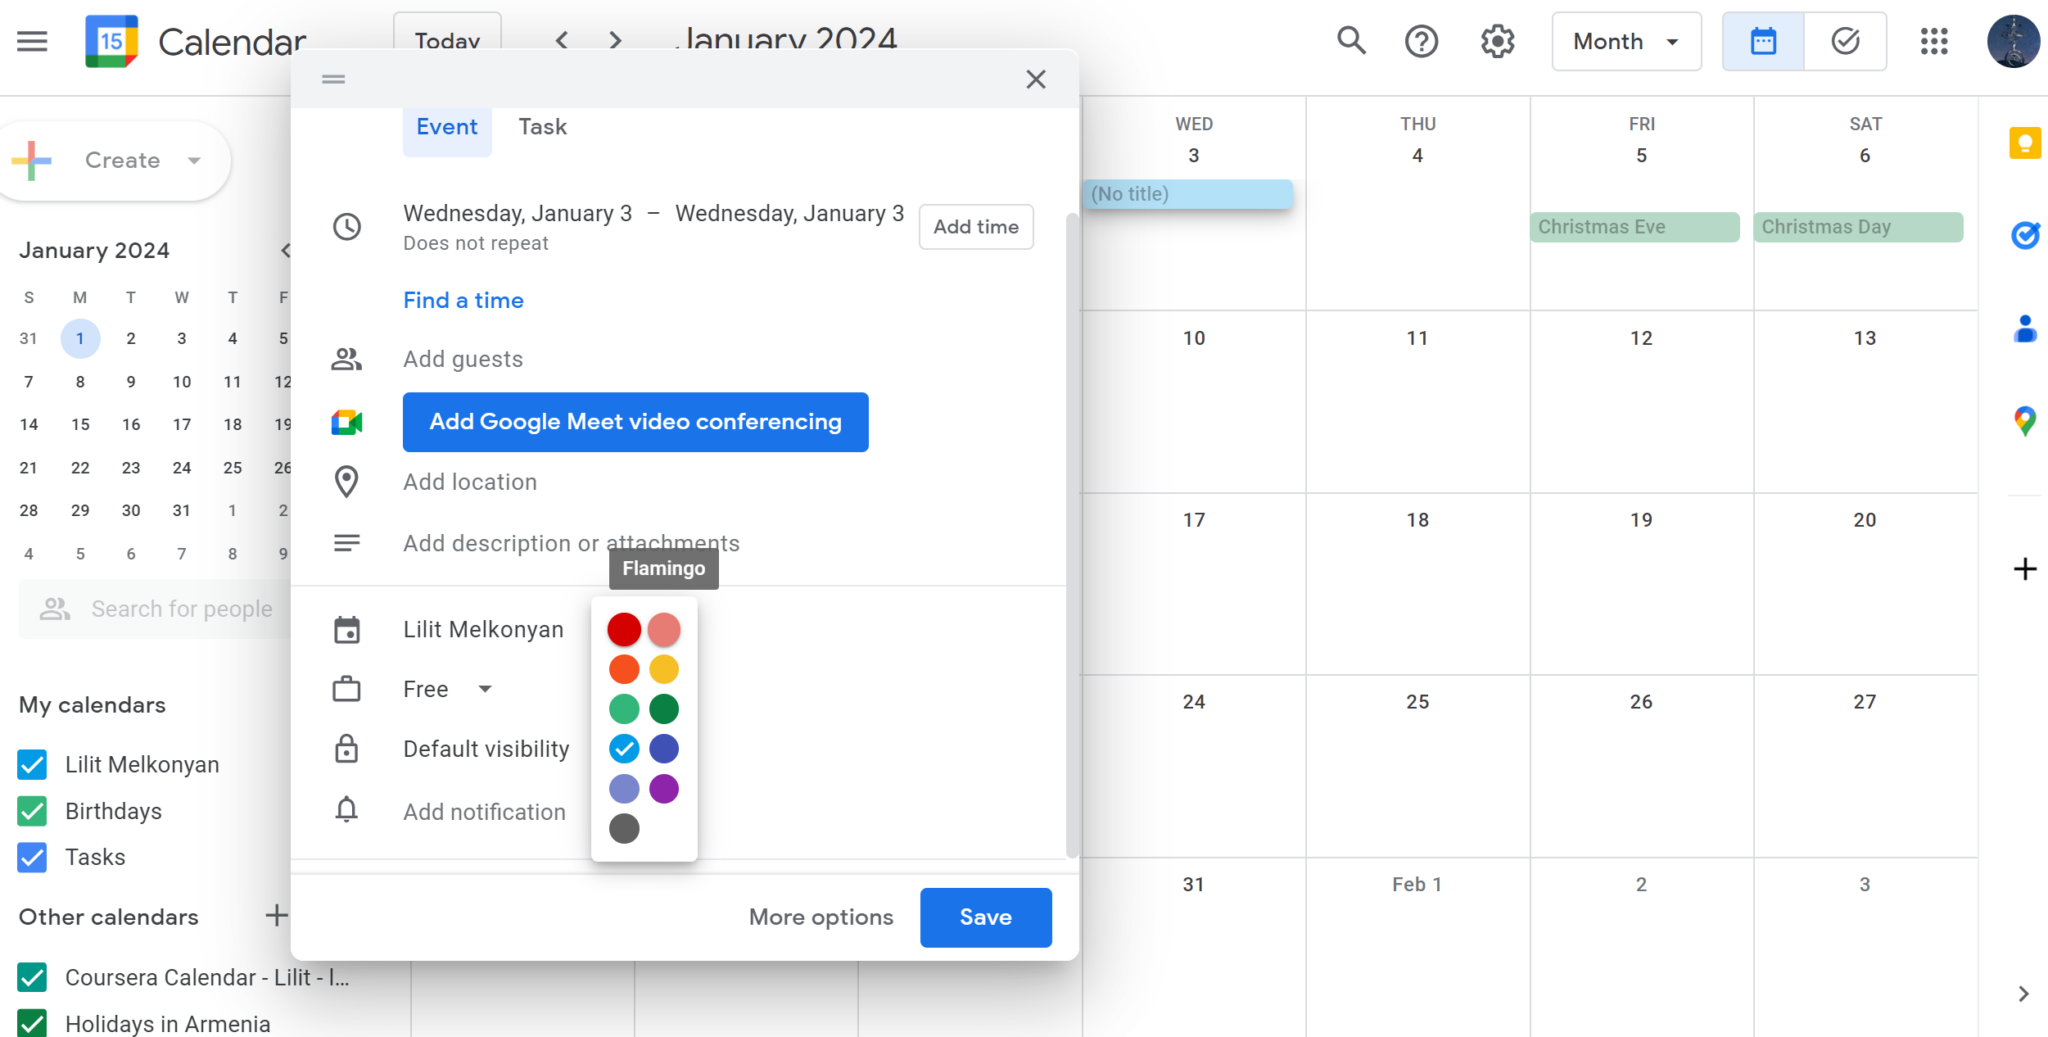Open the Contacts side panel icon
Image resolution: width=2048 pixels, height=1037 pixels.
2025,328
